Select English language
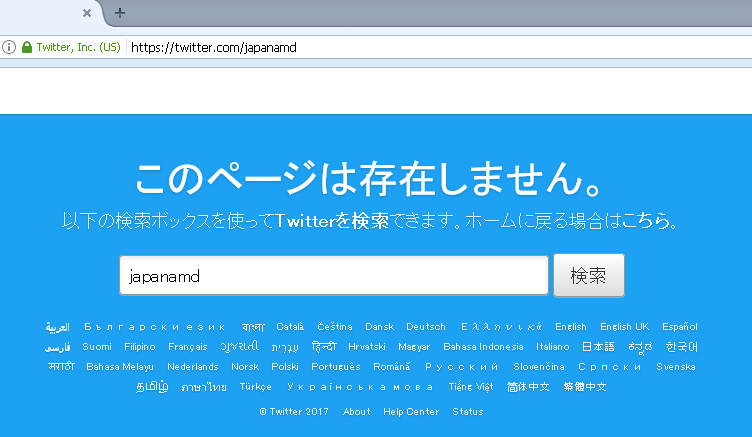This screenshot has width=752, height=437. (571, 327)
